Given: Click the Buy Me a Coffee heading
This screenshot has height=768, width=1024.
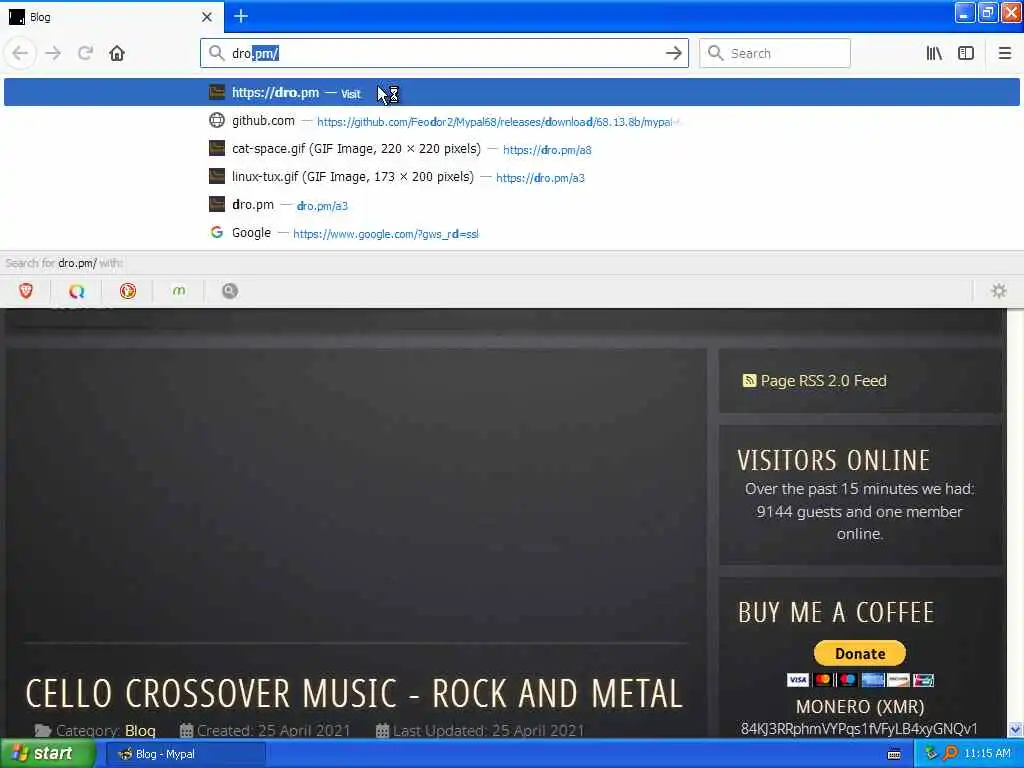Looking at the screenshot, I should (836, 613).
